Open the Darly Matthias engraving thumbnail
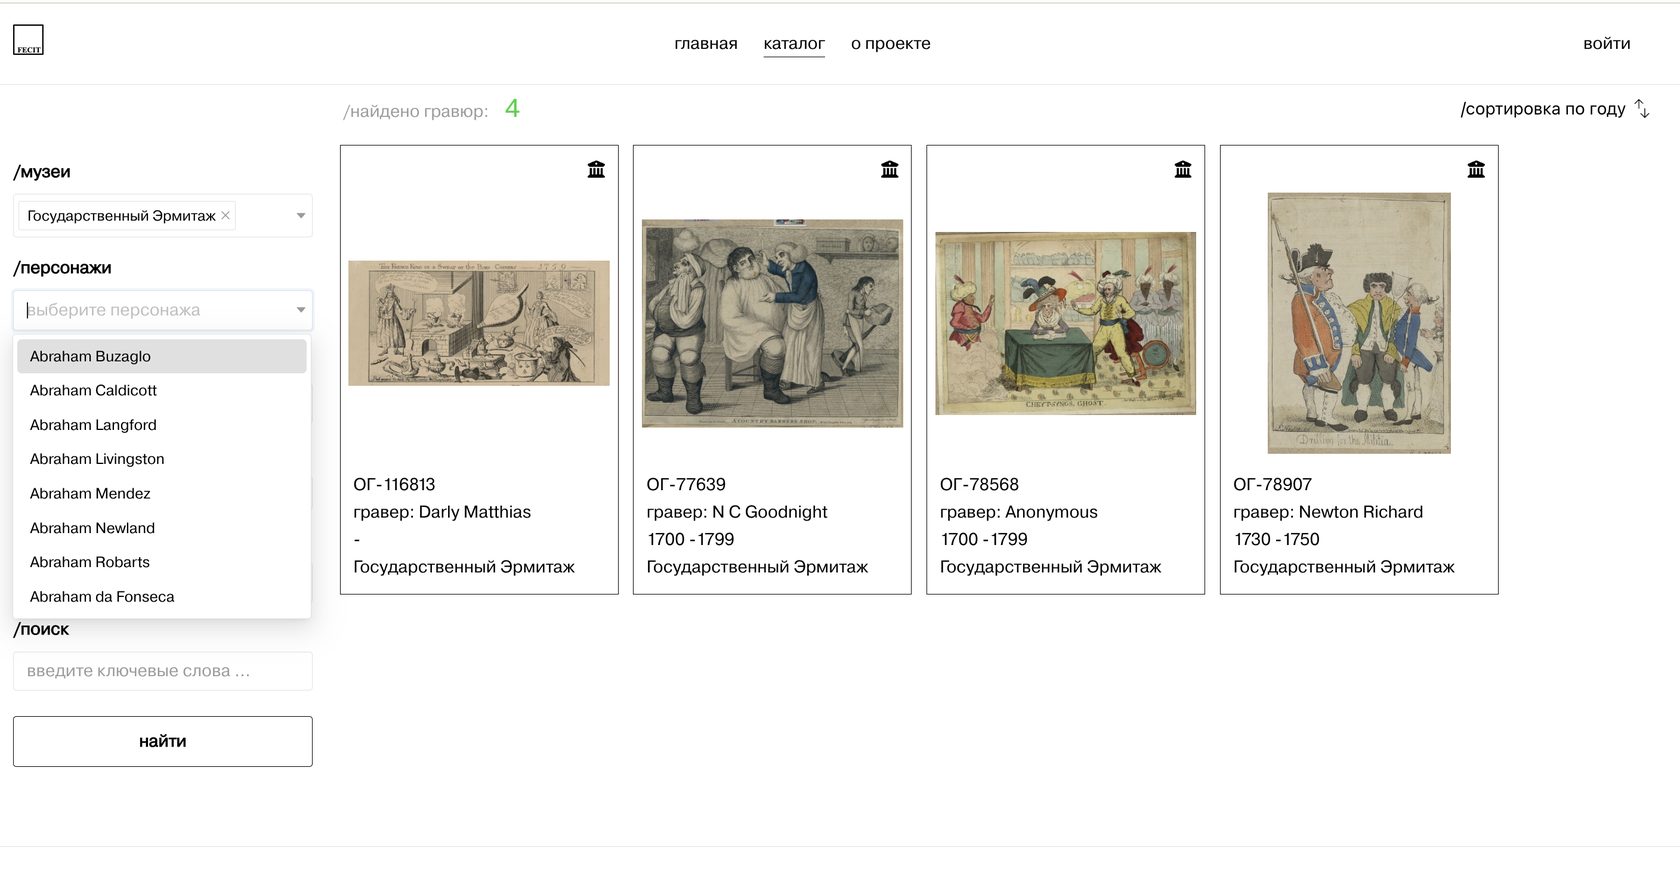The width and height of the screenshot is (1680, 873). click(479, 323)
